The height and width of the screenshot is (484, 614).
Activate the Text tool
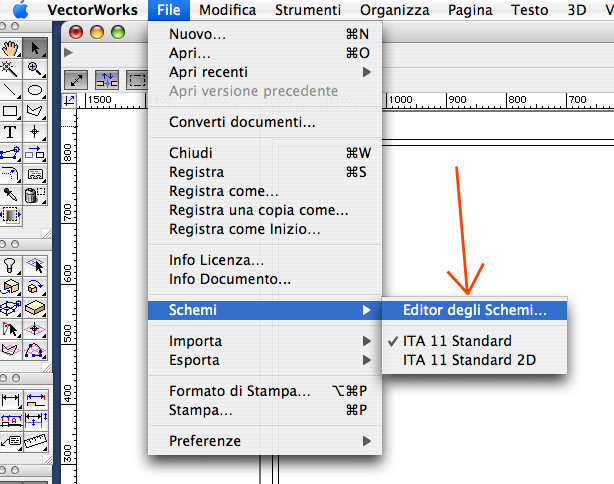pyautogui.click(x=11, y=132)
